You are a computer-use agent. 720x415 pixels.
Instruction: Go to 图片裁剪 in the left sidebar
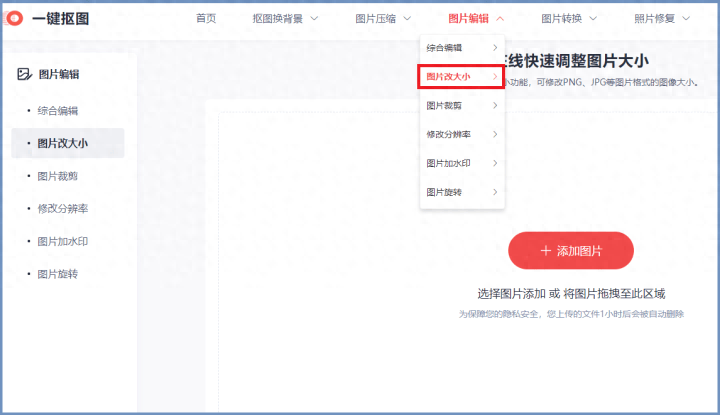tap(57, 176)
